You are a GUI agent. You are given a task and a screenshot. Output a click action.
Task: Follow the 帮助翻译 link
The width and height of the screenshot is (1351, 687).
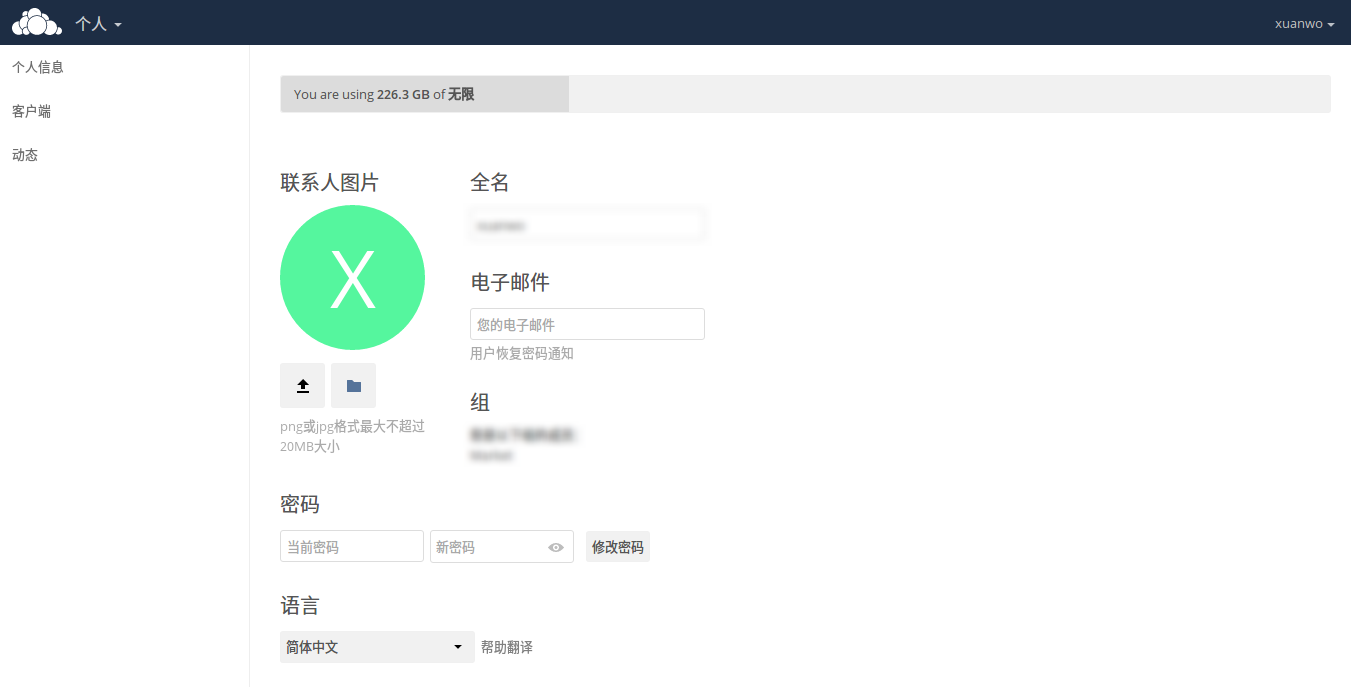point(507,648)
